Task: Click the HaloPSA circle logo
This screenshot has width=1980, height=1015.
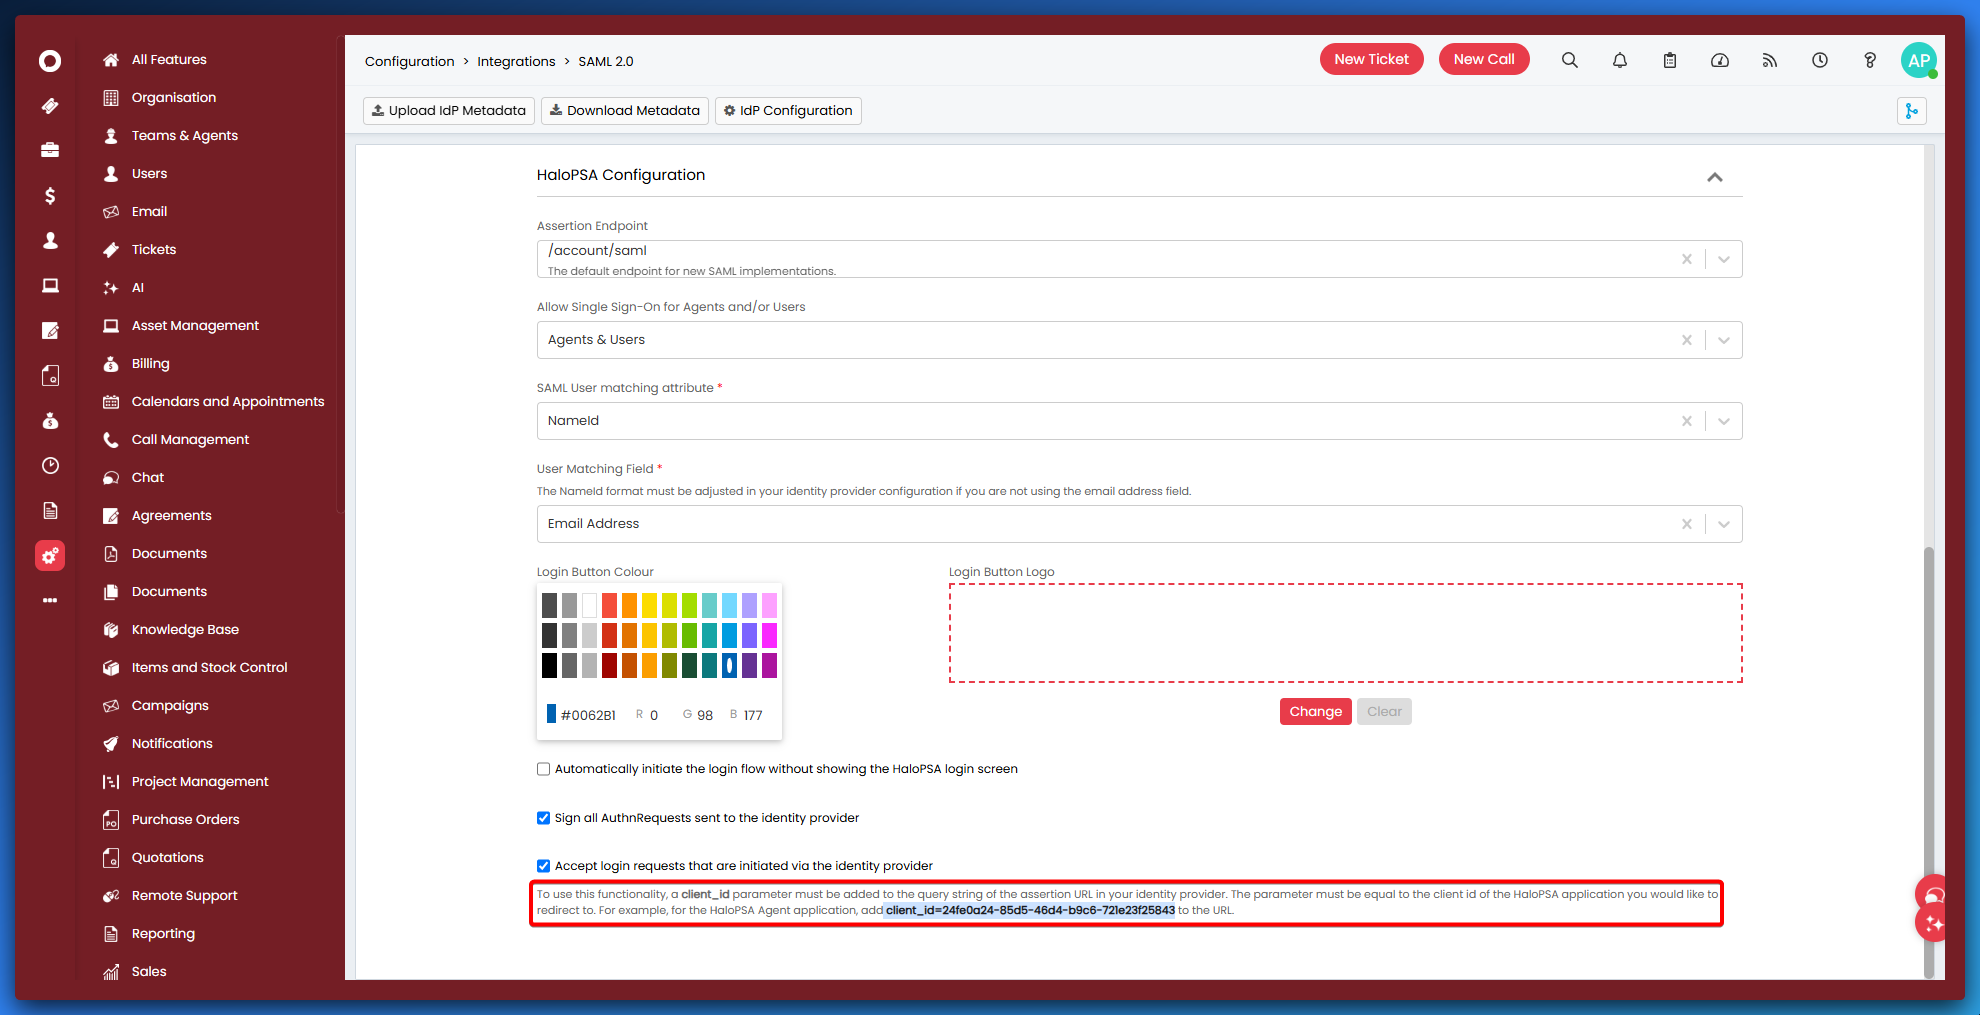Action: point(50,61)
